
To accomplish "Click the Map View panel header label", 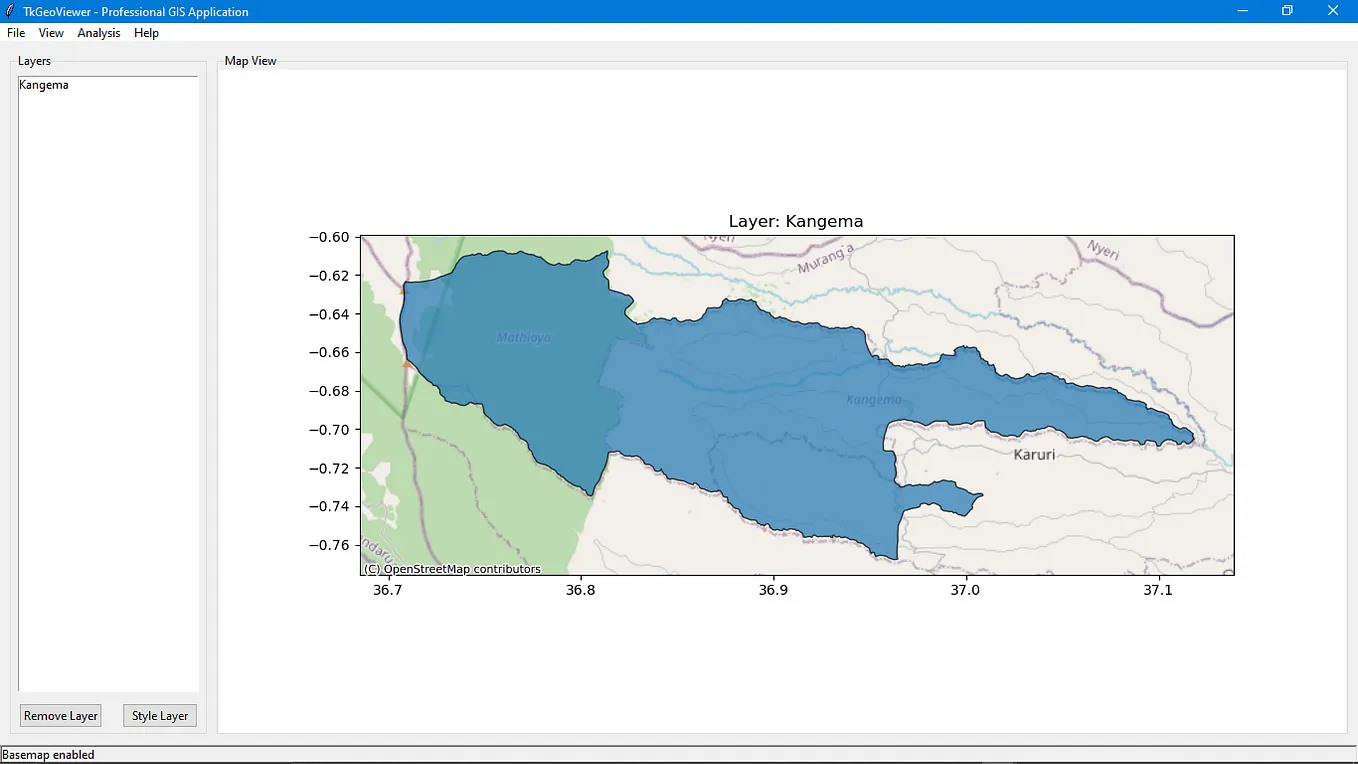I will [x=250, y=61].
